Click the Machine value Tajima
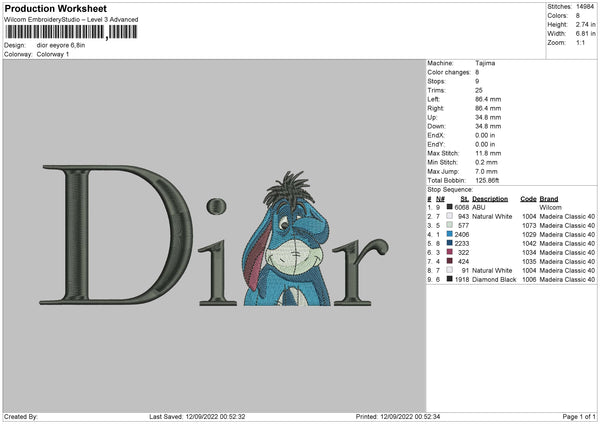600x424 pixels. (487, 63)
